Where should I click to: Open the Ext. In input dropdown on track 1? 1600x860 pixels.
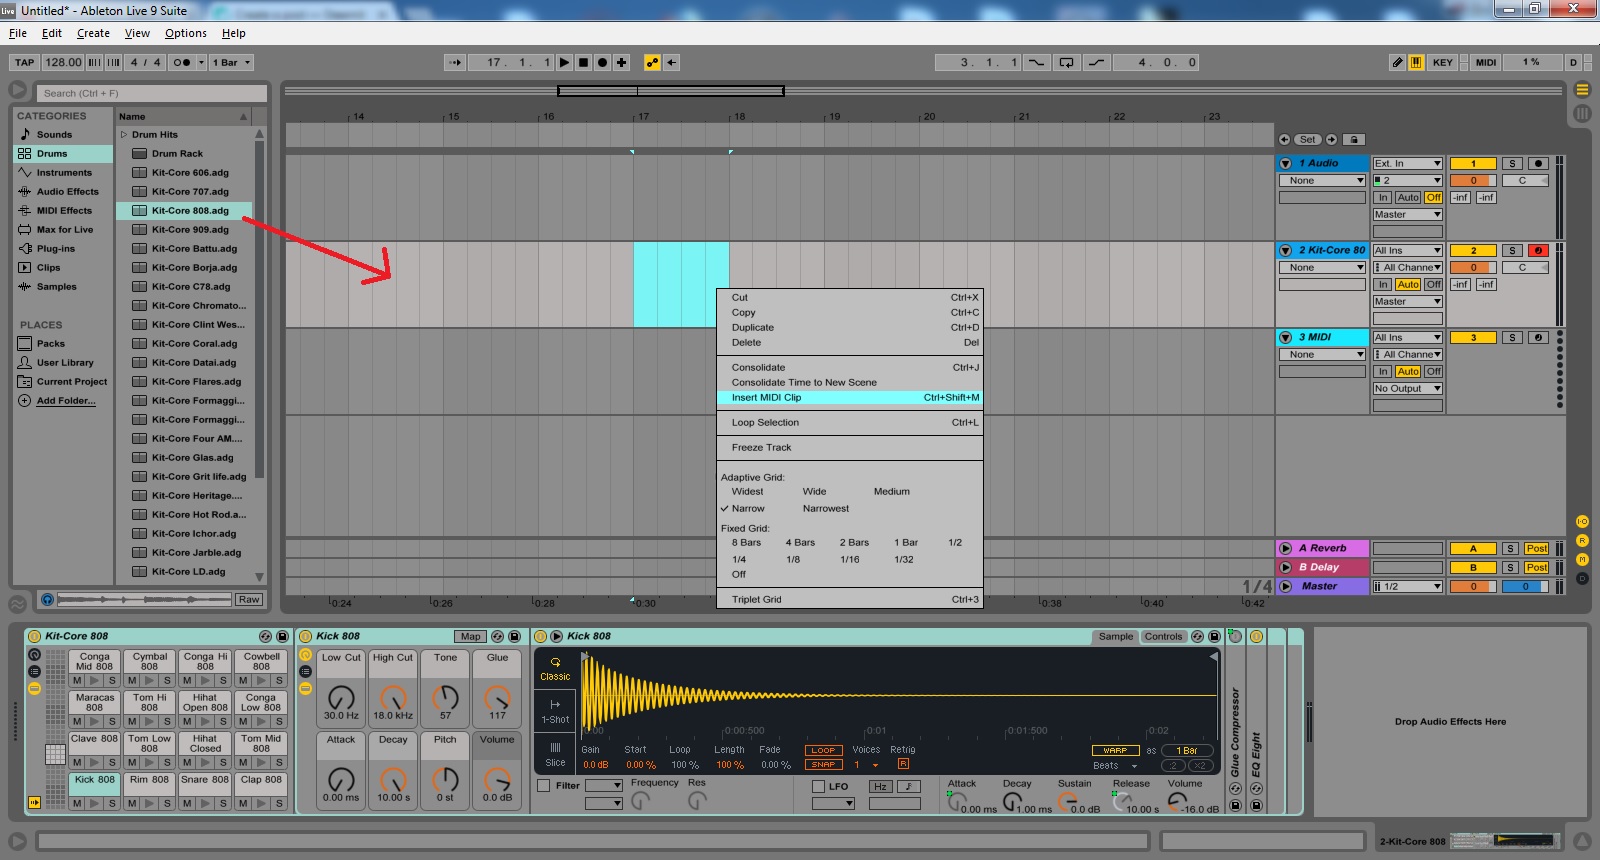pyautogui.click(x=1407, y=163)
